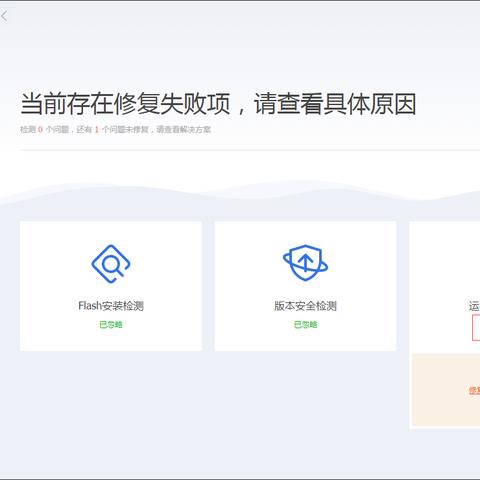Click the 检测 word starting the subtitle
Screen dimensions: 480x480
[x=28, y=129]
